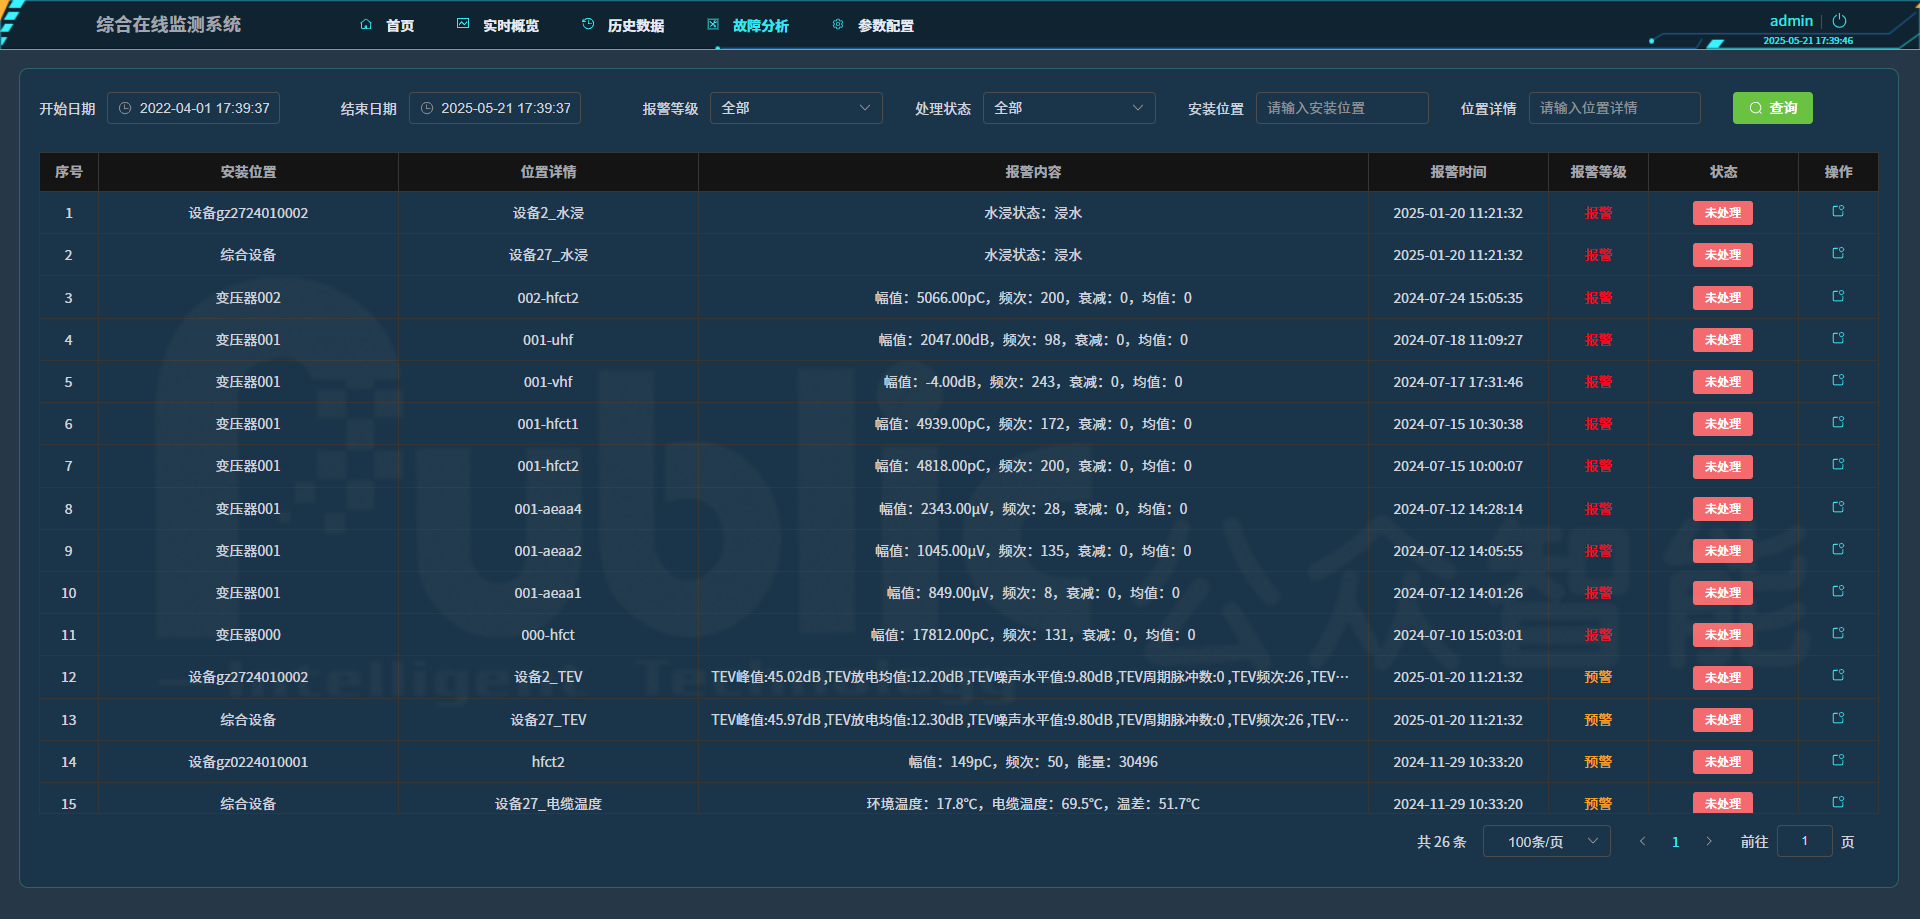This screenshot has height=919, width=1920.
Task: Focus the 位置详情 input field
Action: (1614, 108)
